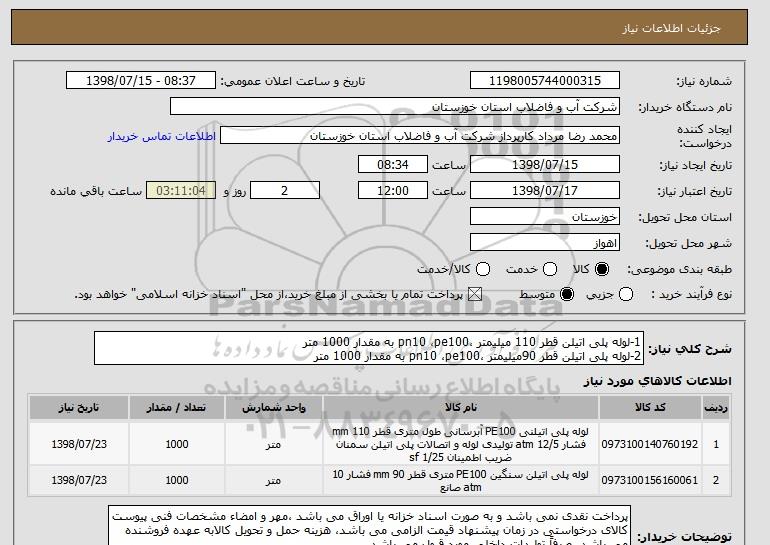Click the شرح کلی نیاز description box
The height and width of the screenshot is (545, 770).
tap(369, 348)
